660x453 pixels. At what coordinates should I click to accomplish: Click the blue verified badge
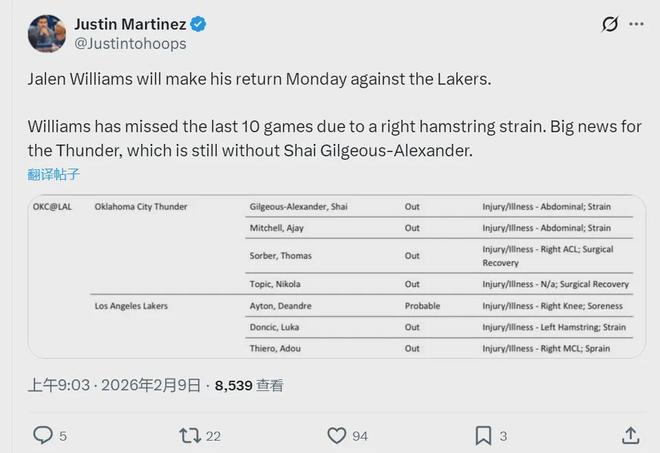point(200,24)
